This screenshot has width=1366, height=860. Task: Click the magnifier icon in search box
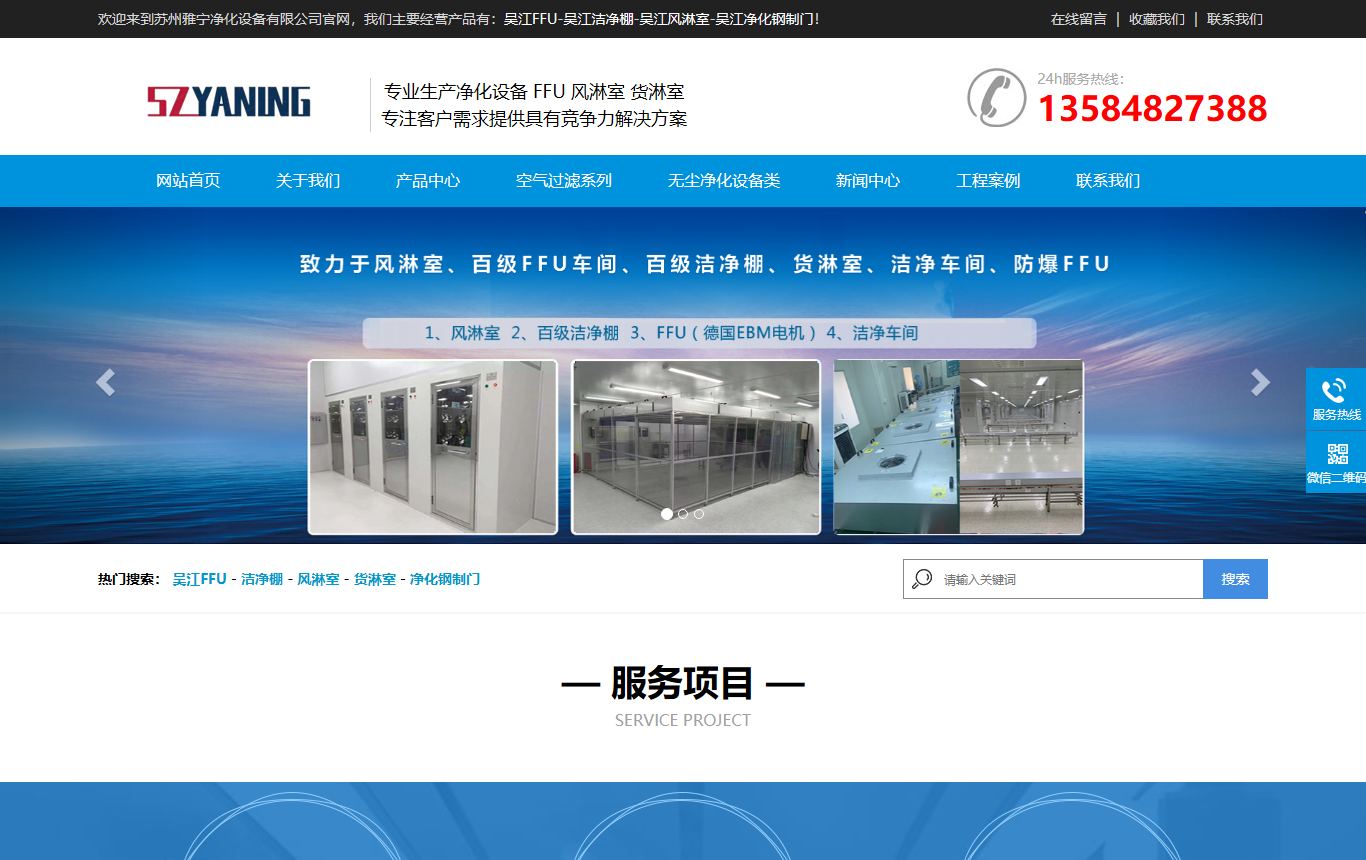pos(922,579)
